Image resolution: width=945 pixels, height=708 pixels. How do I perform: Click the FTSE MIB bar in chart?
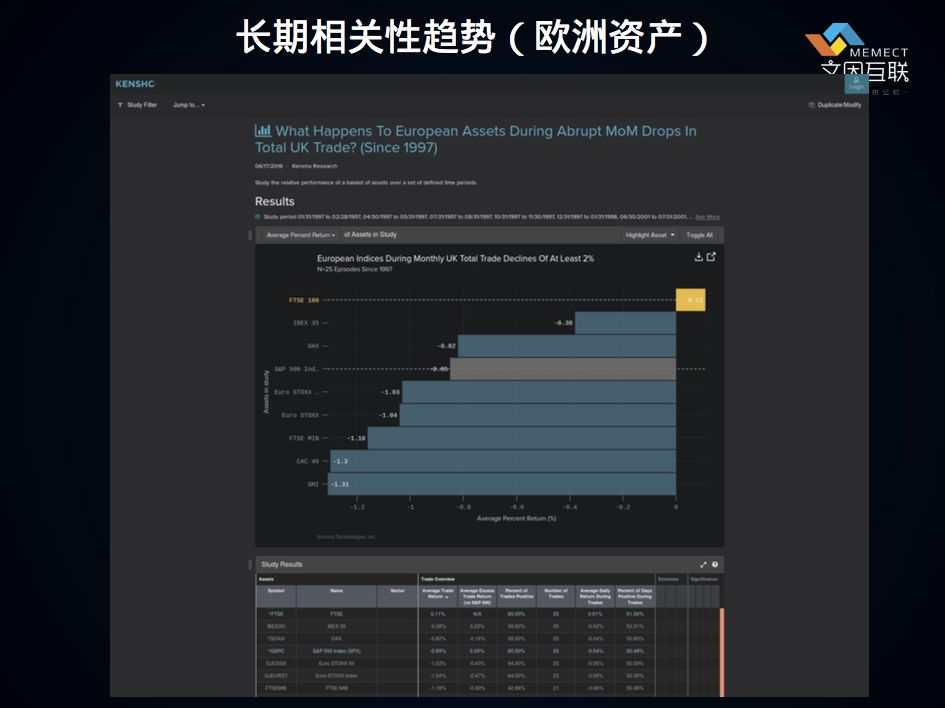521,438
